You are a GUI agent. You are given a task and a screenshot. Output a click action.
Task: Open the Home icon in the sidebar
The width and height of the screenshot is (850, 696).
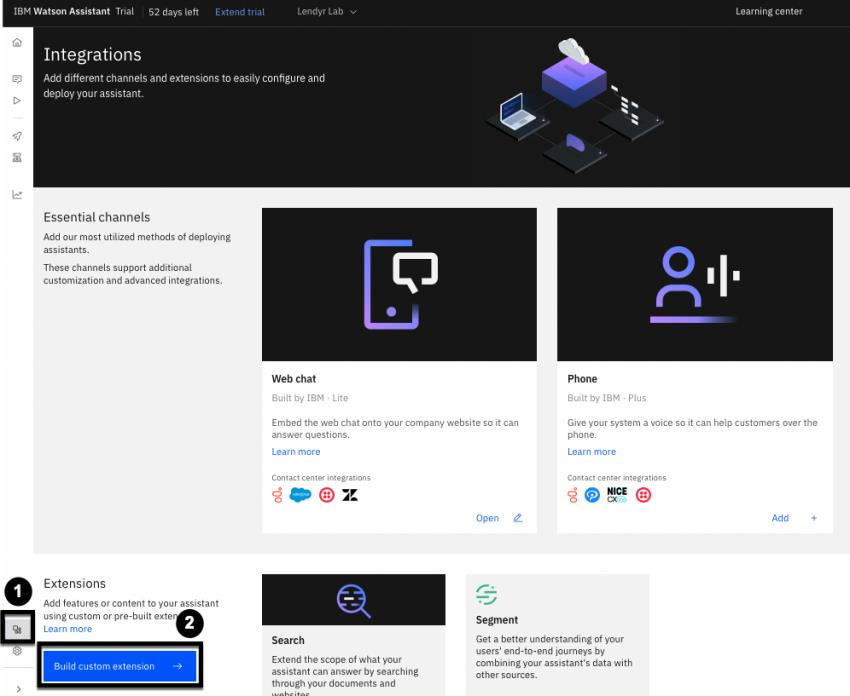(x=17, y=42)
